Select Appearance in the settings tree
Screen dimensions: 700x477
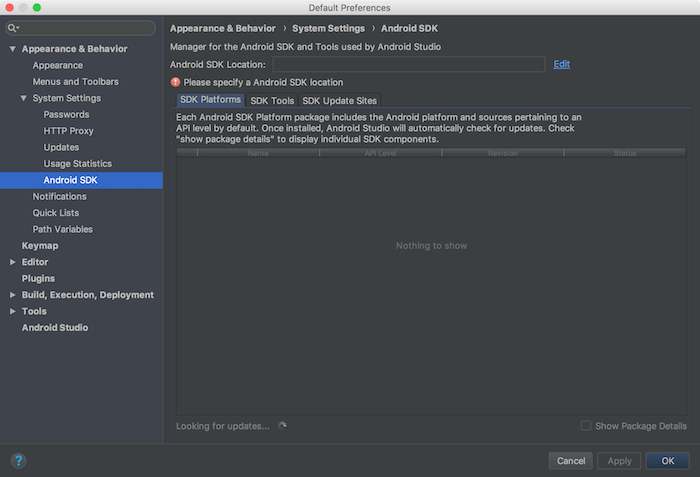(x=58, y=65)
